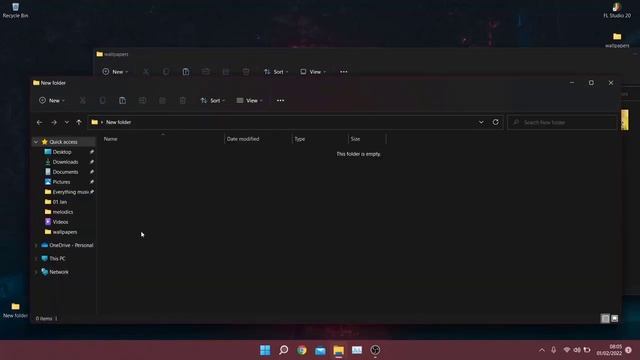Go up one level with the Up arrow
The image size is (640, 360).
79,122
